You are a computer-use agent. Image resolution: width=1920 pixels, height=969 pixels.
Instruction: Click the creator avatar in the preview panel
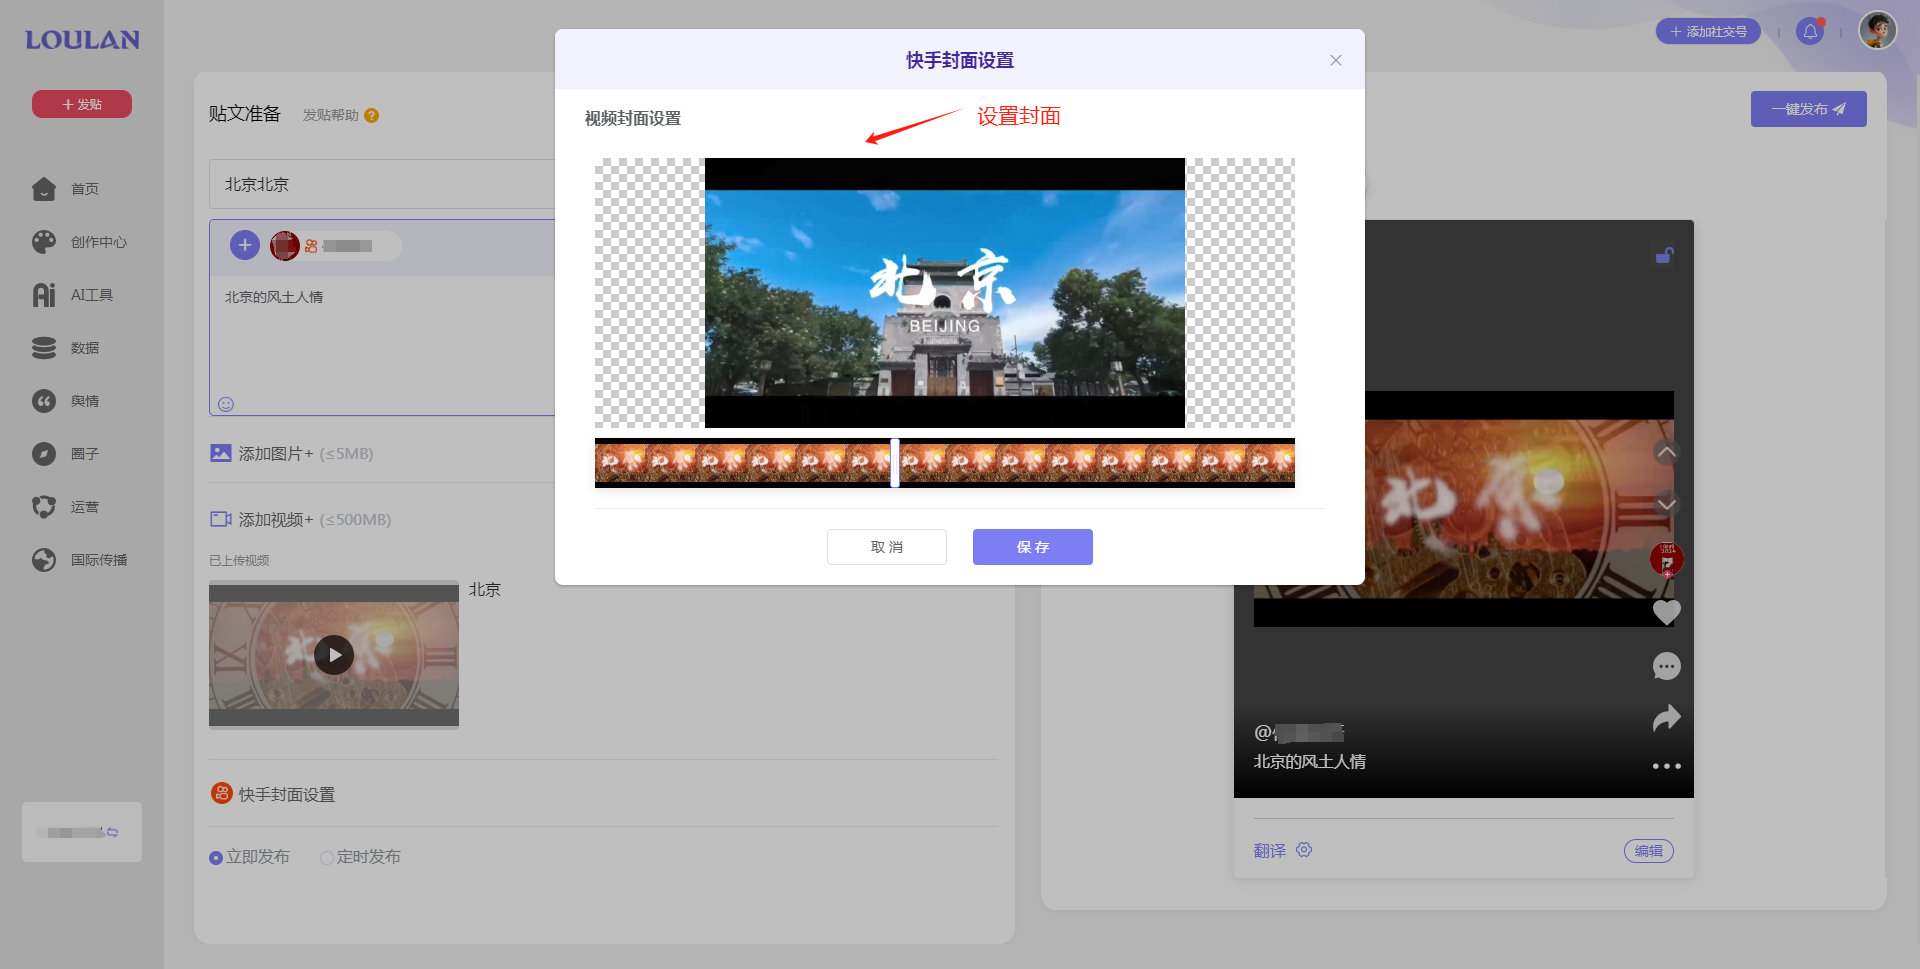tap(1666, 559)
